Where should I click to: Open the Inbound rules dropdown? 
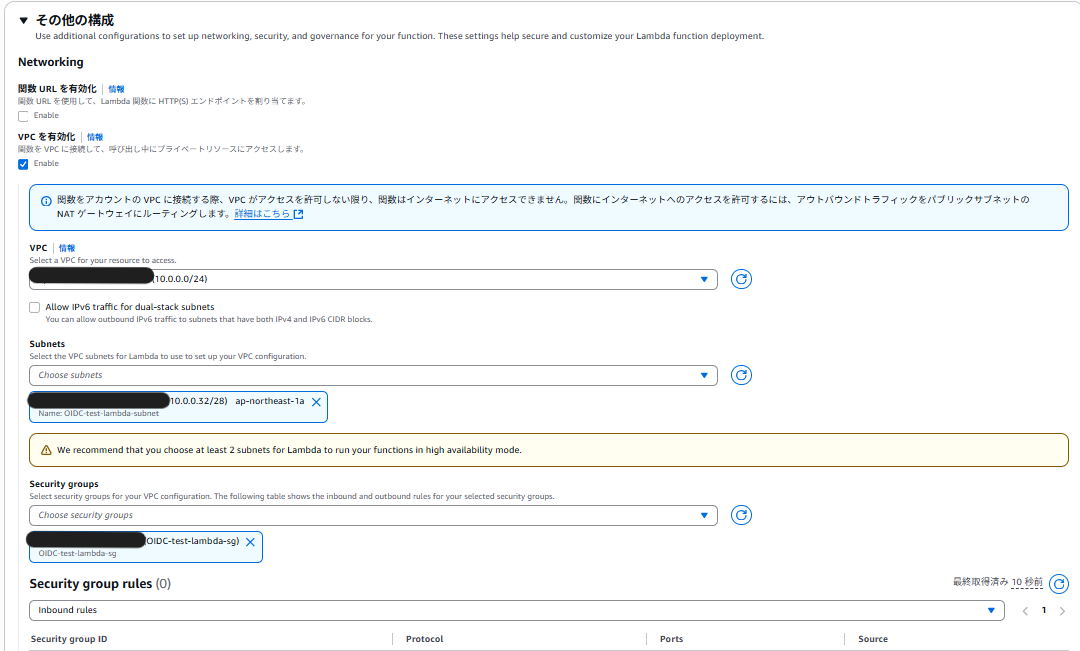pyautogui.click(x=516, y=610)
